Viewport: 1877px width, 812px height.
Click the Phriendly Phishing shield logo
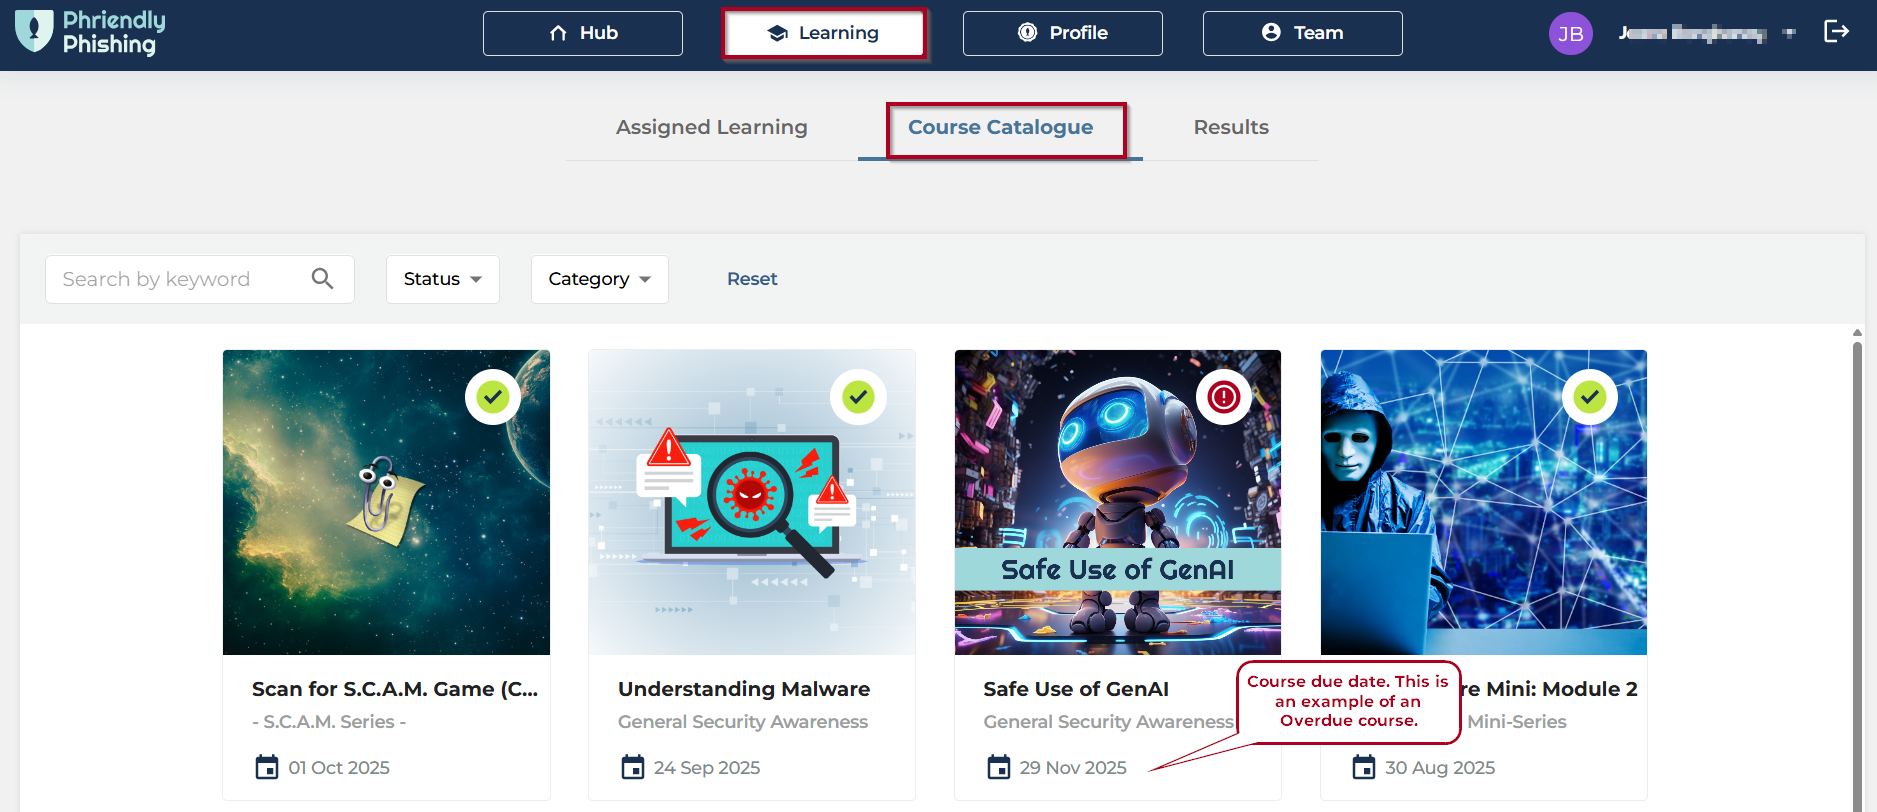click(34, 31)
